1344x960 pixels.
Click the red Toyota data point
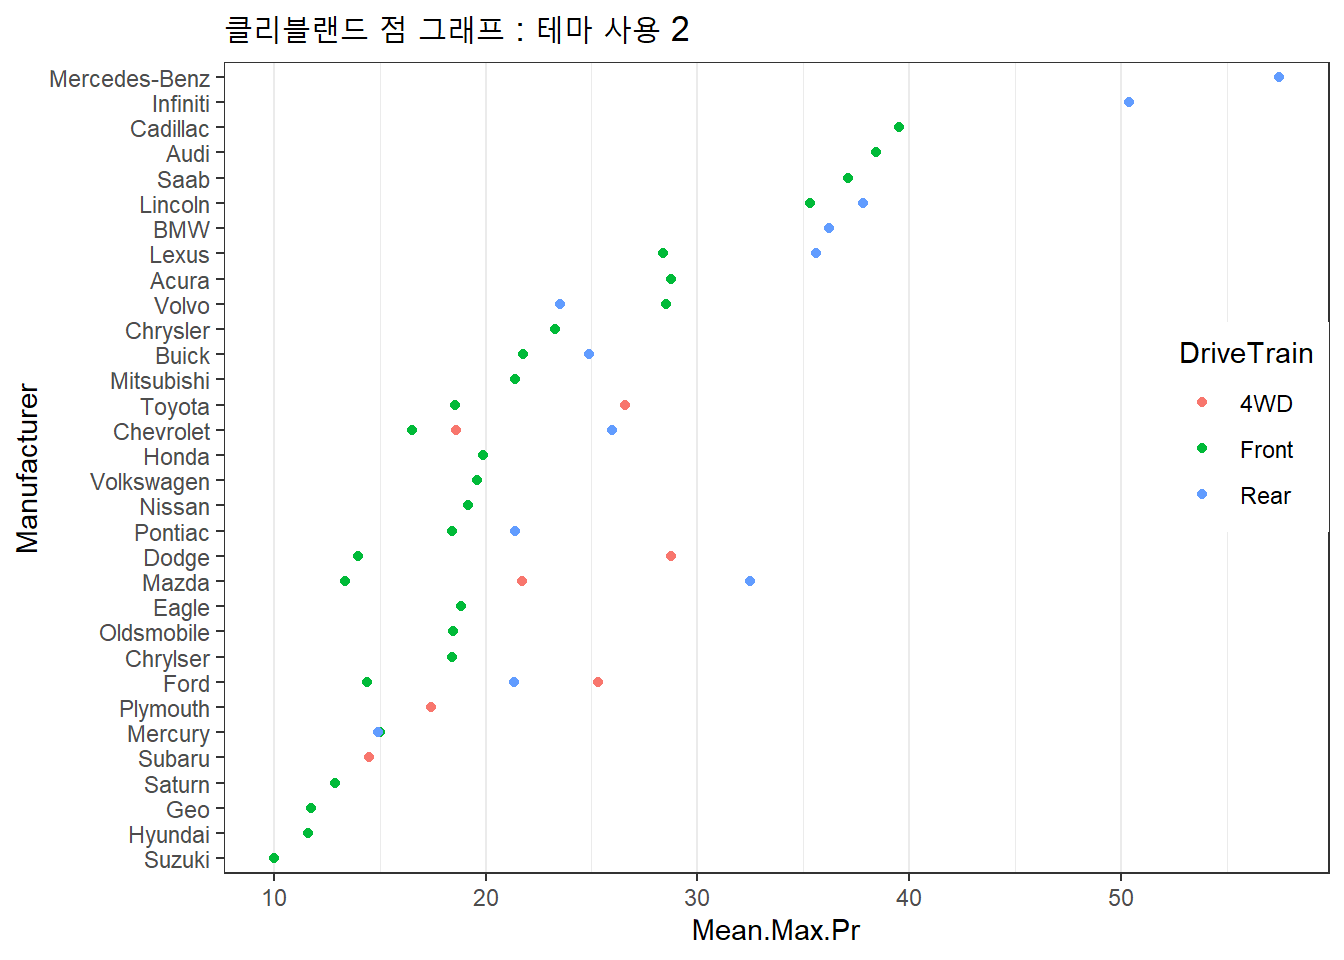click(x=625, y=405)
